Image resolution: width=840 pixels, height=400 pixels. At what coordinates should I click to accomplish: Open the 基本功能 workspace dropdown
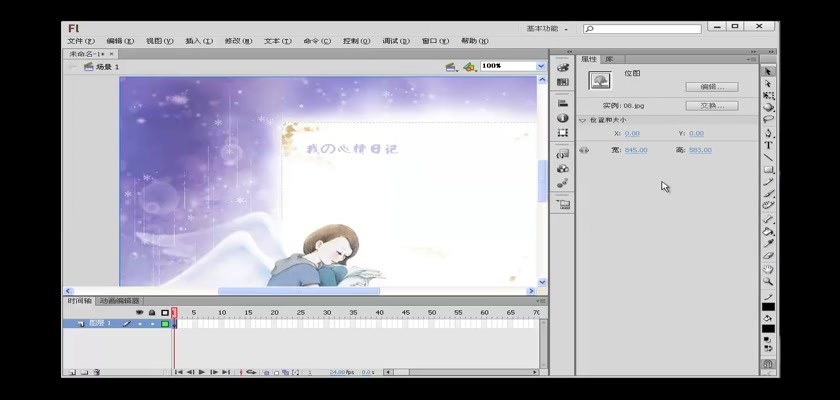[546, 29]
